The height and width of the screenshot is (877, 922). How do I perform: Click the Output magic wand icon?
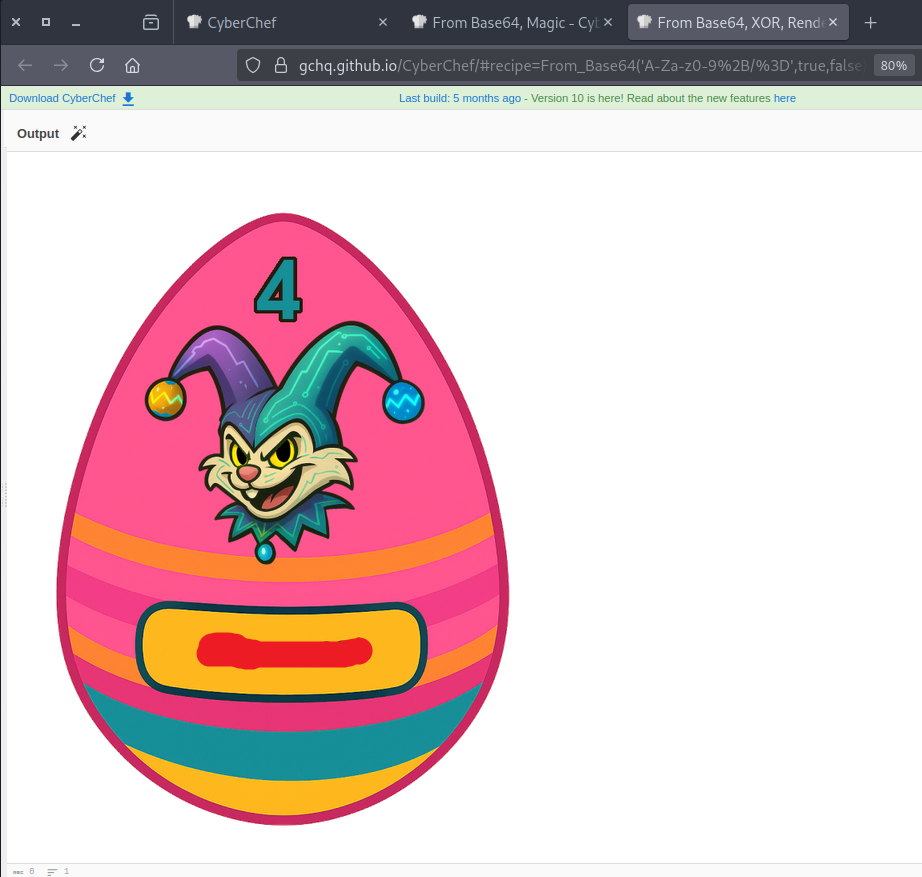point(79,133)
